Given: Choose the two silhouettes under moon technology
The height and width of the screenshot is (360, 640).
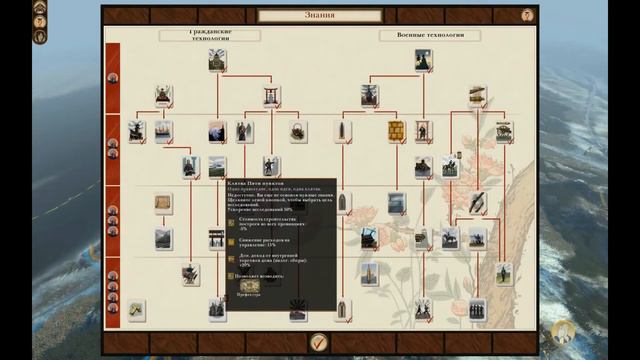Looking at the screenshot, I should 423,60.
